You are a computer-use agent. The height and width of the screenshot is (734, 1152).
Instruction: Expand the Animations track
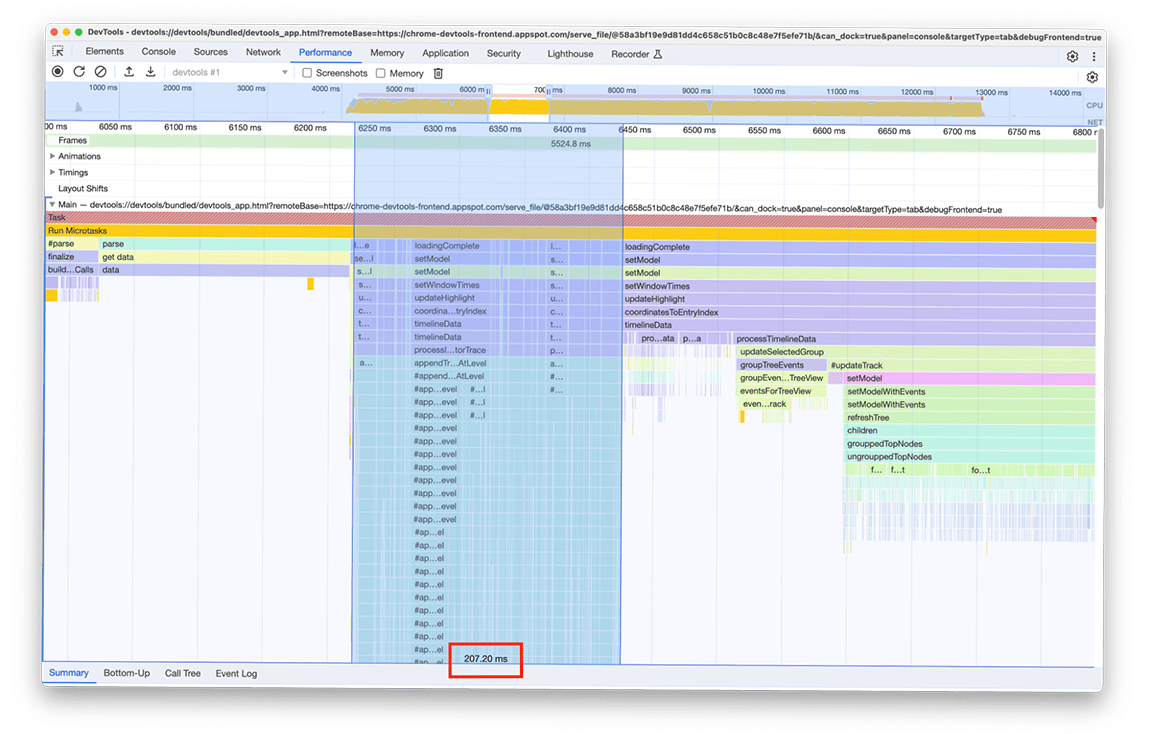[52, 155]
